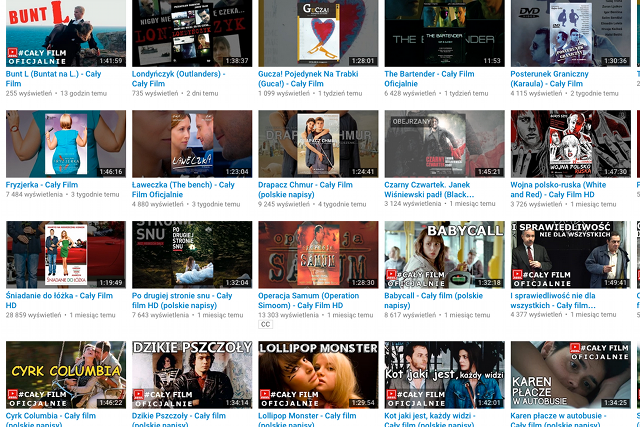Open the Wojna polsko-ruska thumbnail
This screenshot has height=427, width=640.
point(570,144)
